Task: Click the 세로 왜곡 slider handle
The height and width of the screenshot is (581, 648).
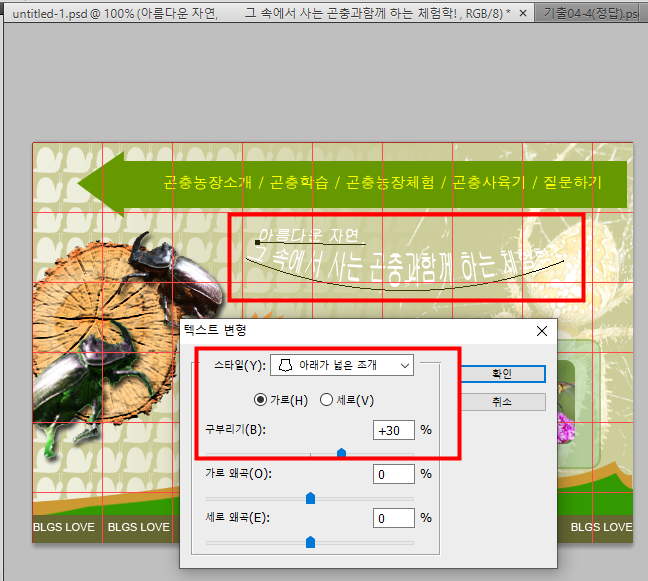Action: pyautogui.click(x=310, y=541)
